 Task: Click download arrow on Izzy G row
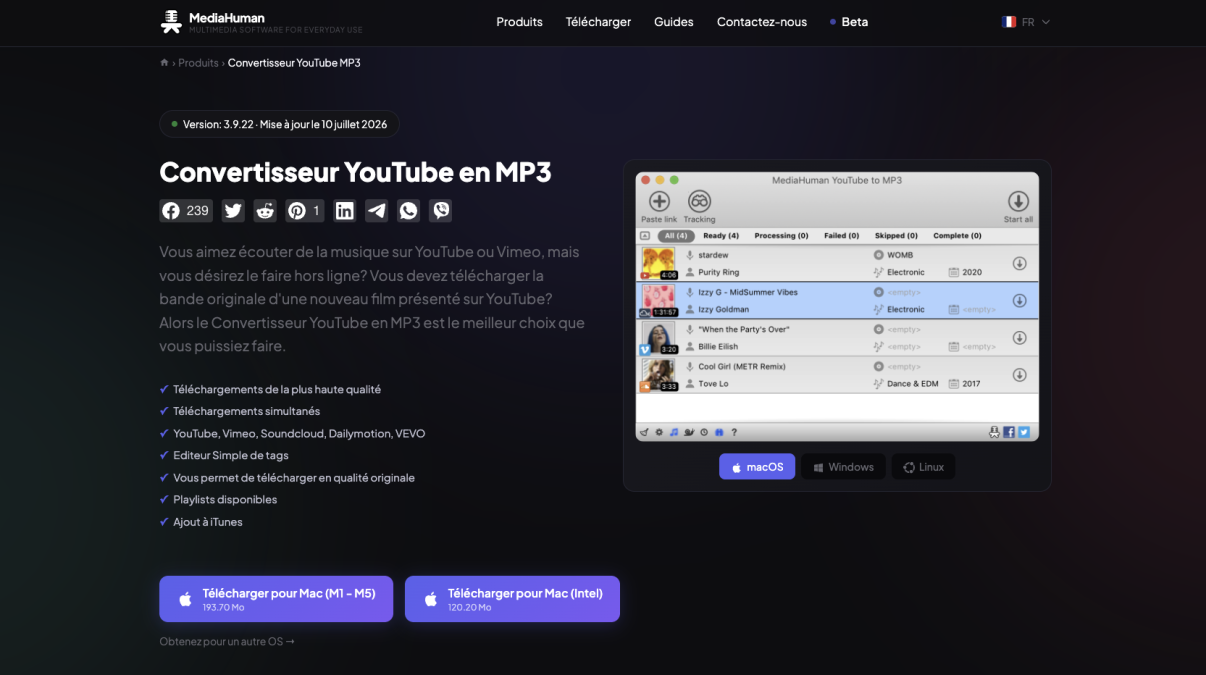tap(1019, 301)
